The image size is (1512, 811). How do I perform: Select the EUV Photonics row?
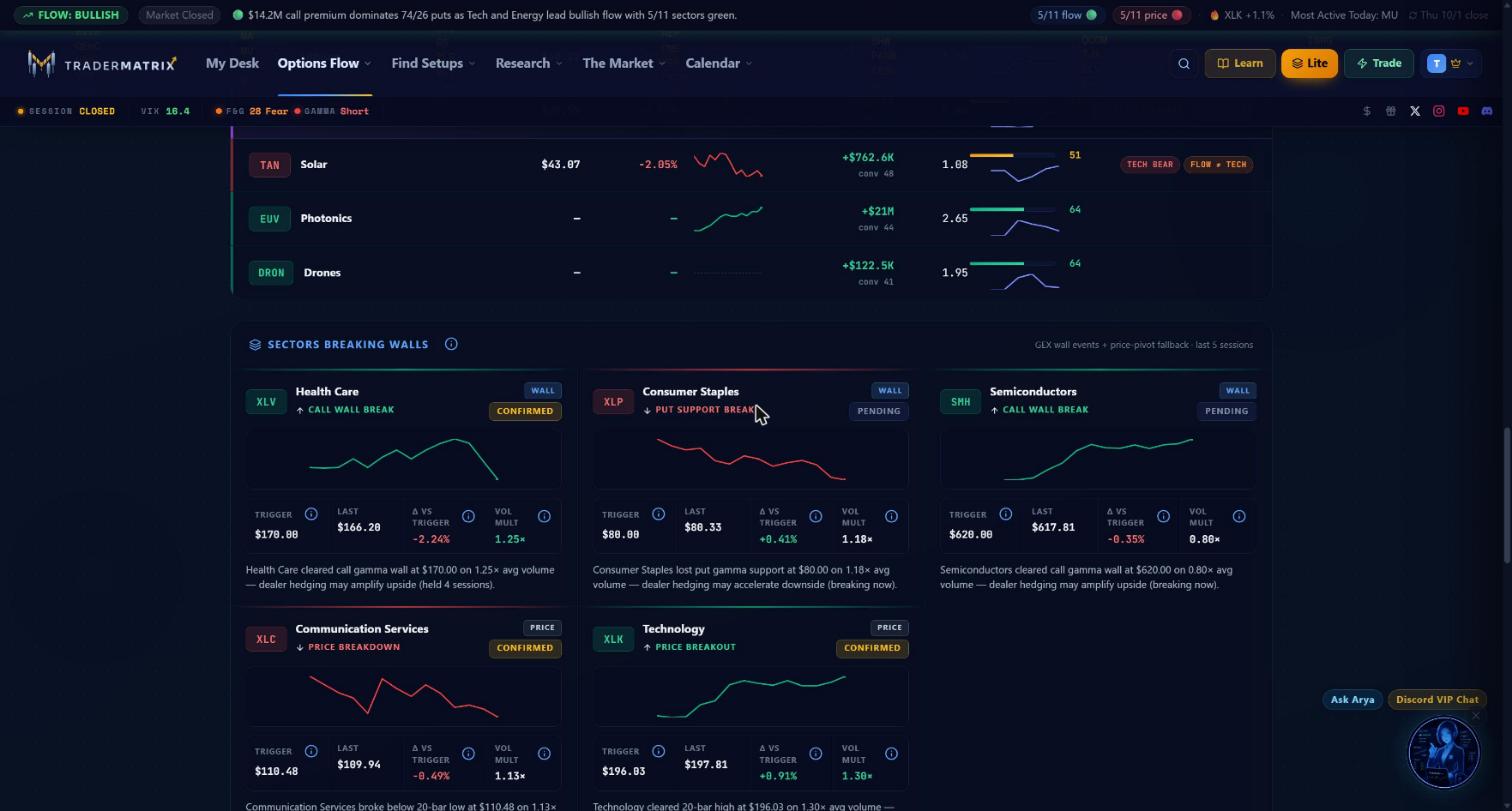751,218
